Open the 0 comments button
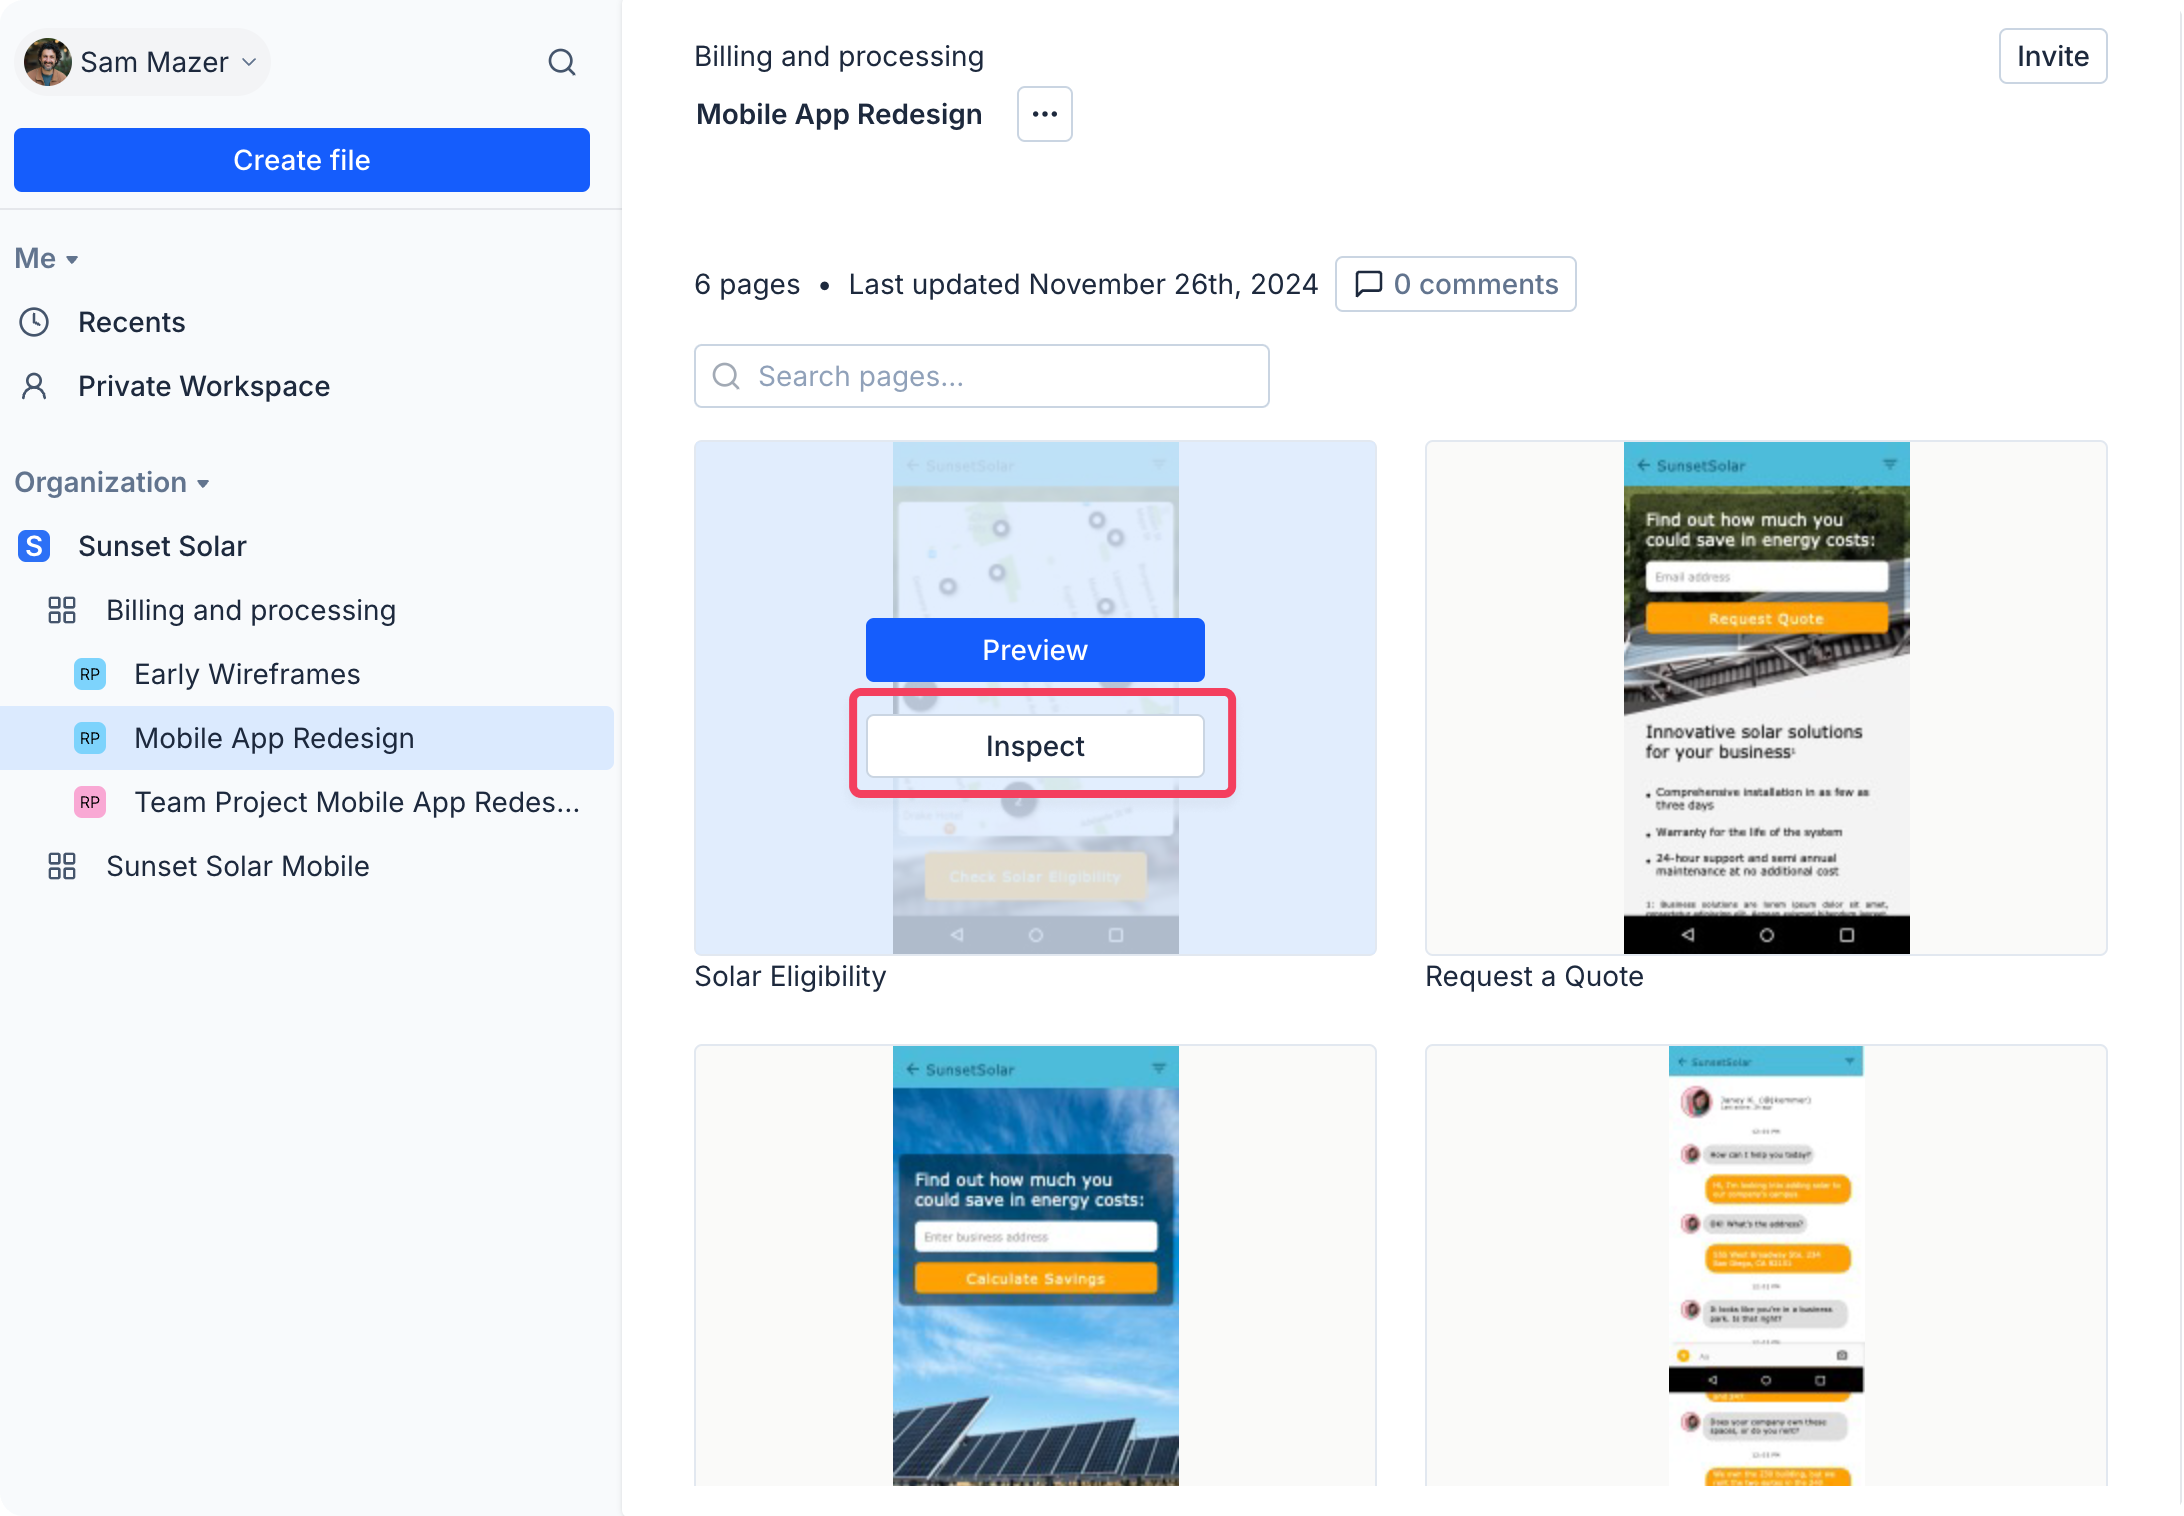2184x1516 pixels. click(1455, 284)
